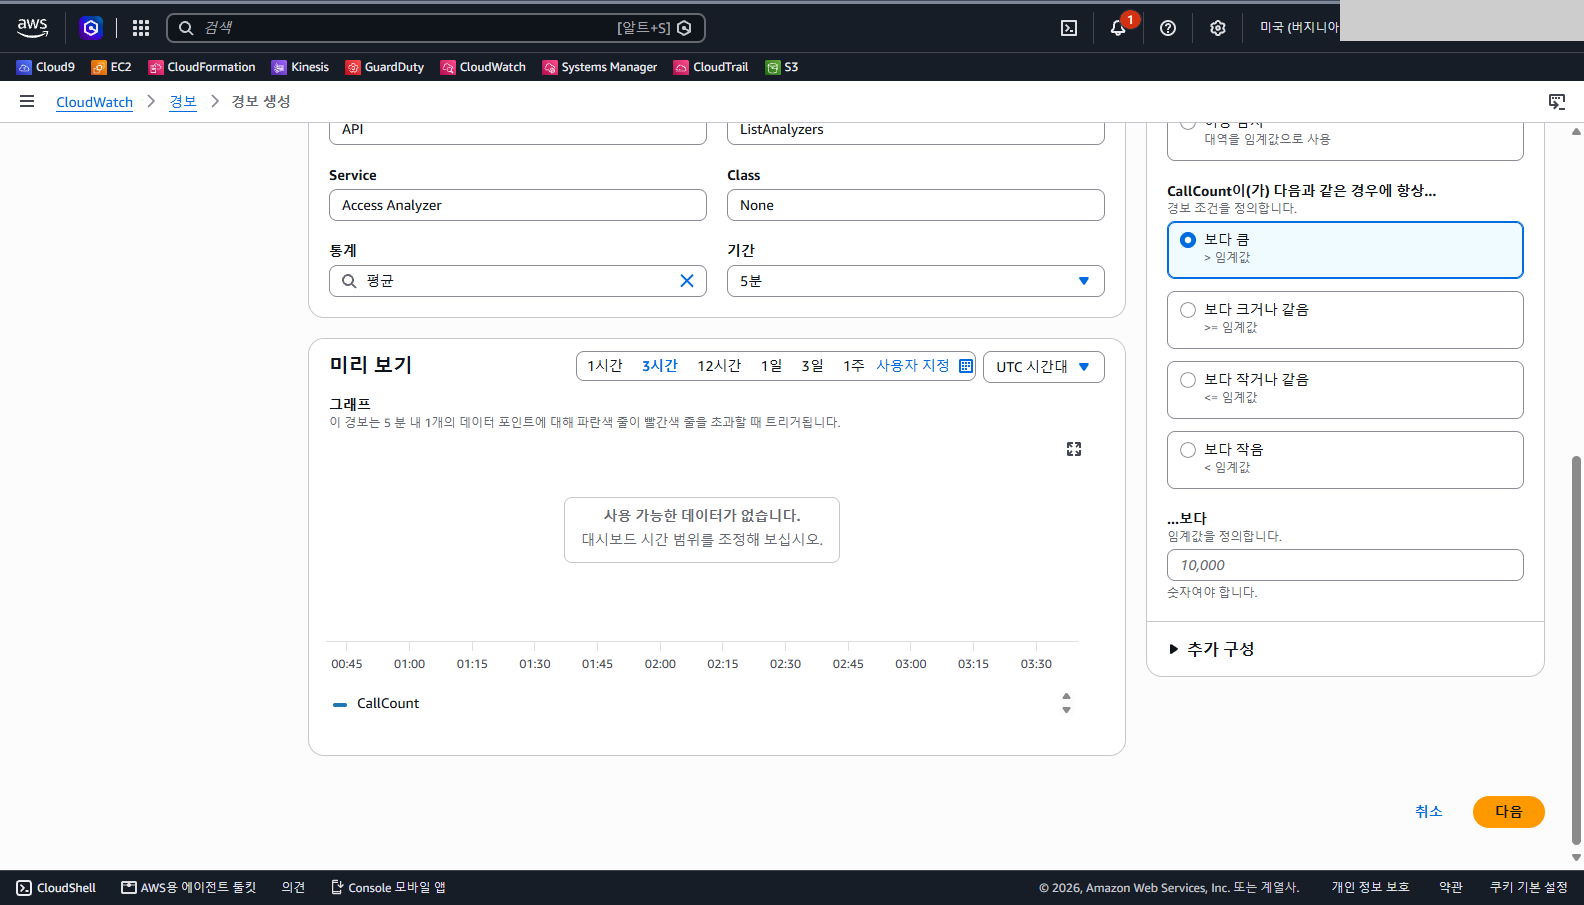Viewport: 1584px width, 905px height.
Task: Open 개인 정보 보호 link
Action: click(x=1370, y=887)
